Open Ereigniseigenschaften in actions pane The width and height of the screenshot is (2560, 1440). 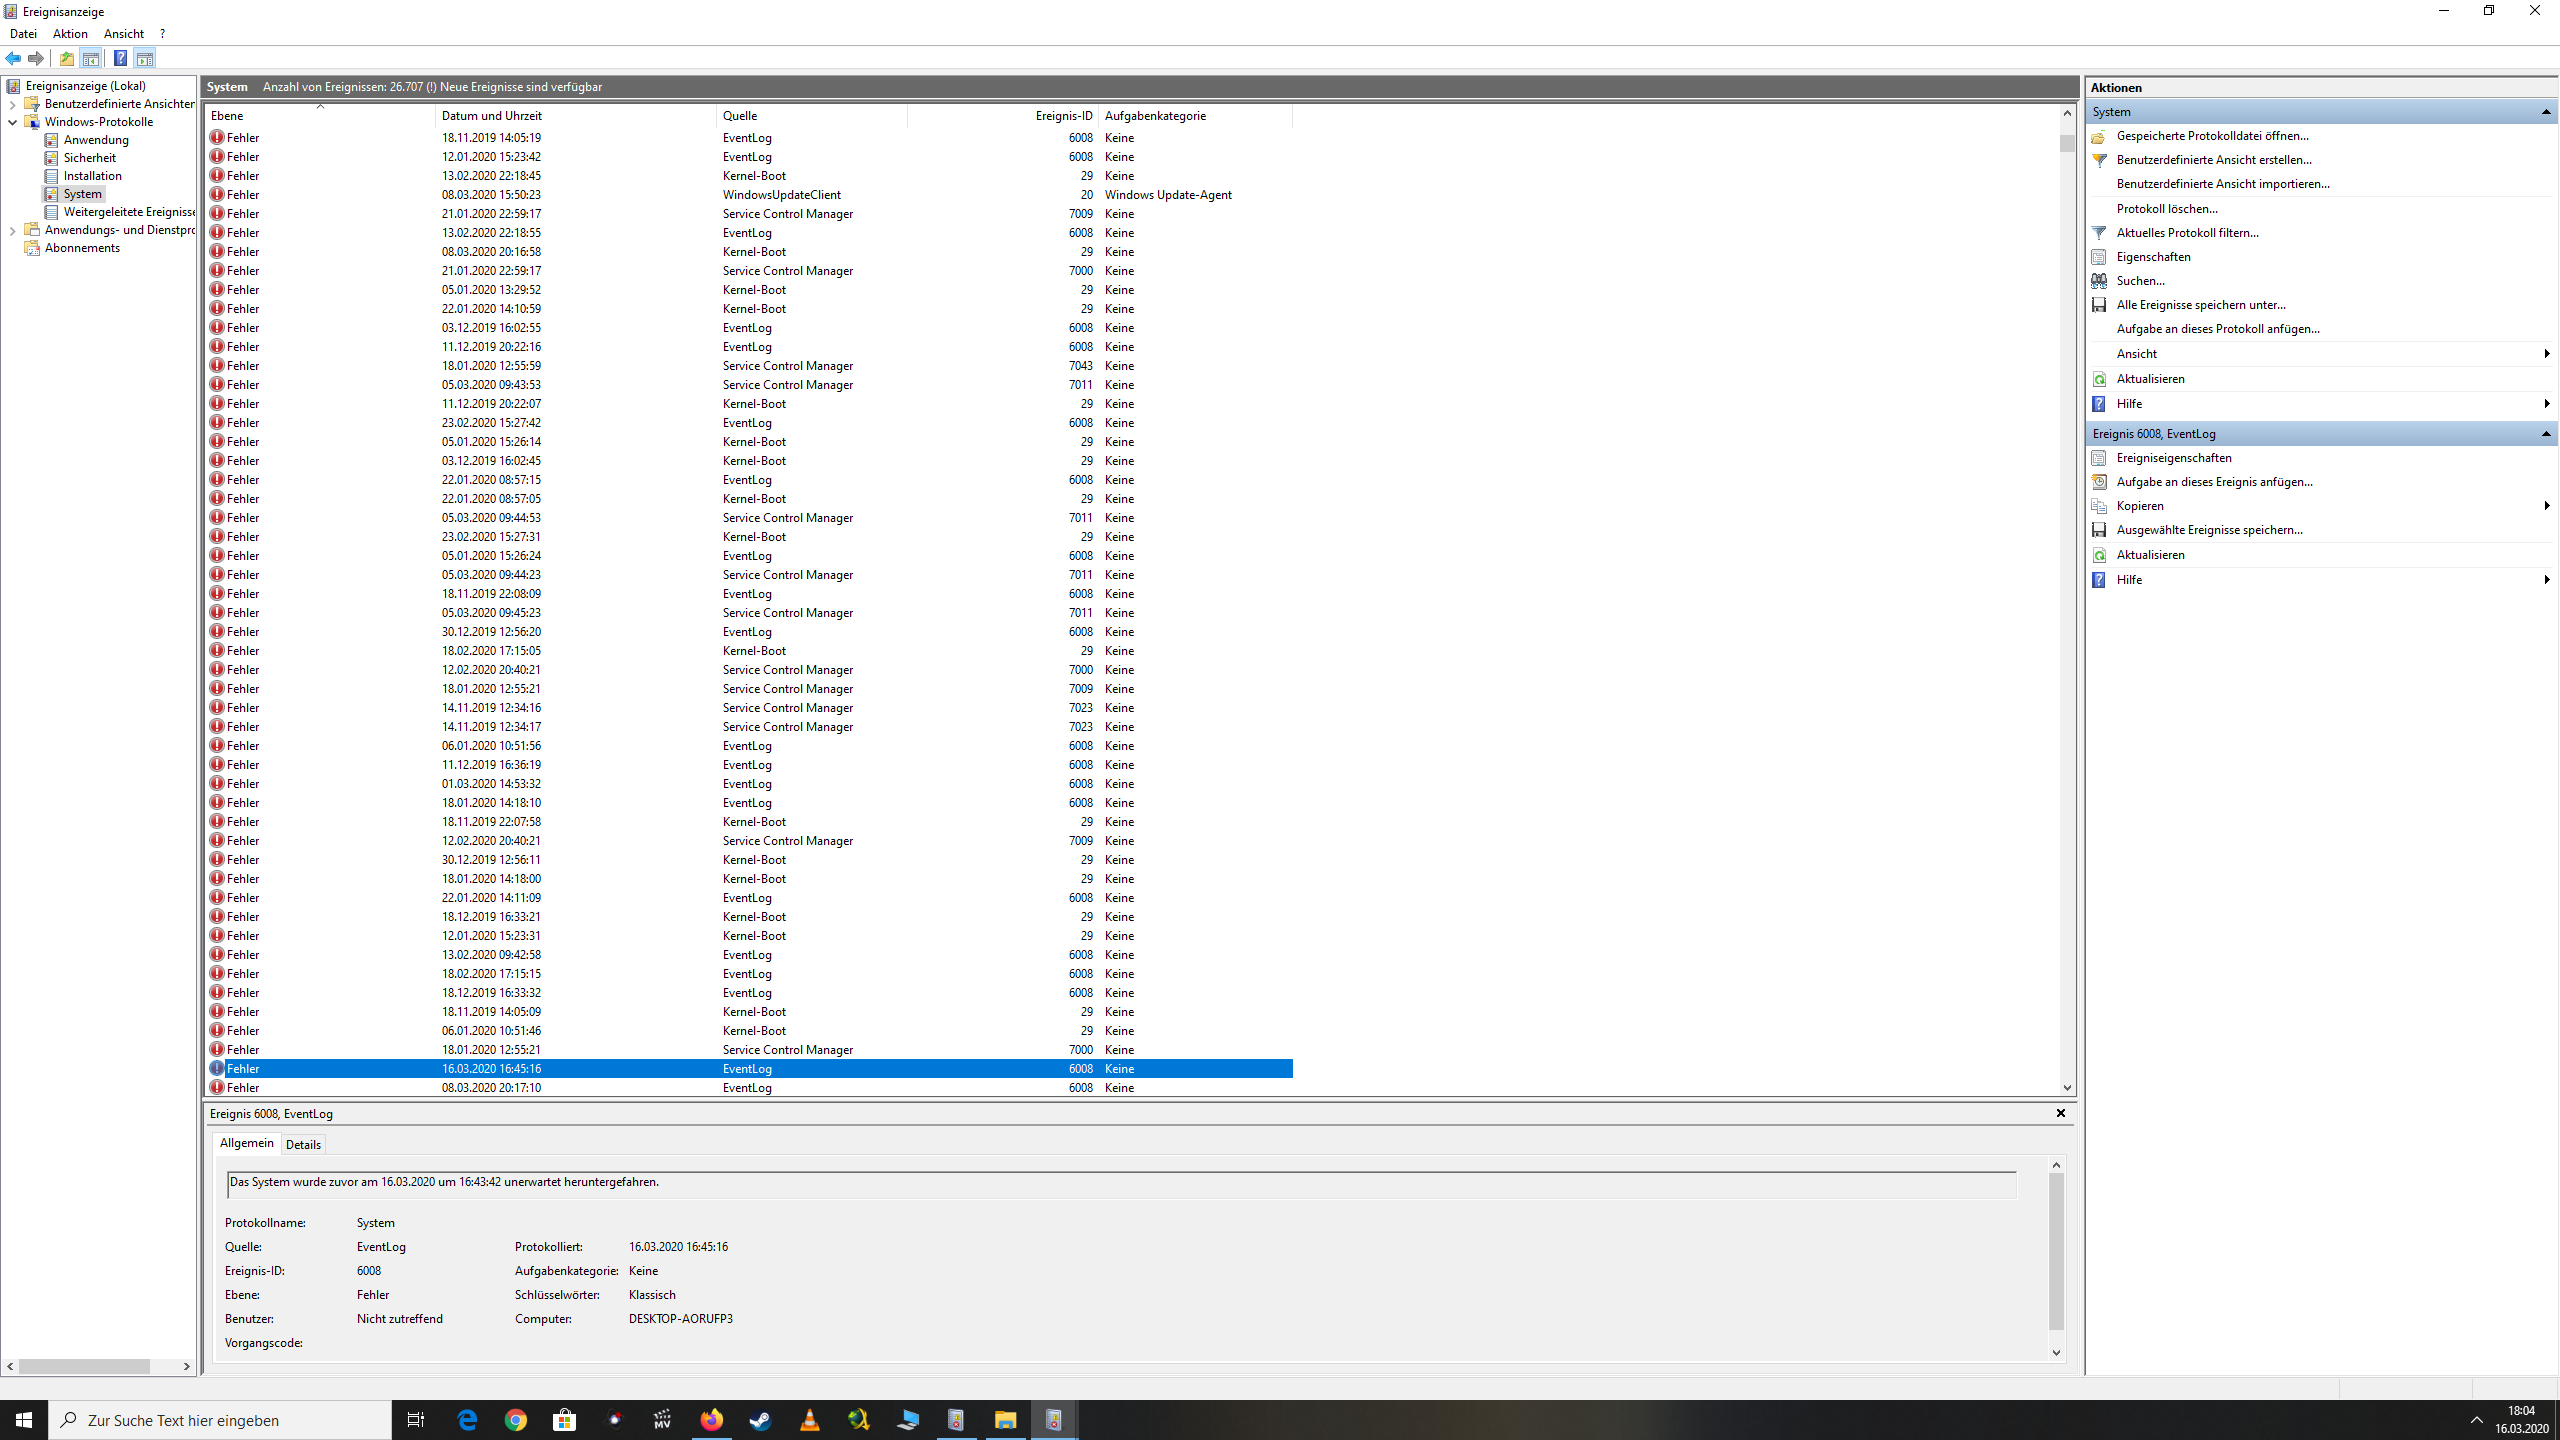click(2173, 458)
